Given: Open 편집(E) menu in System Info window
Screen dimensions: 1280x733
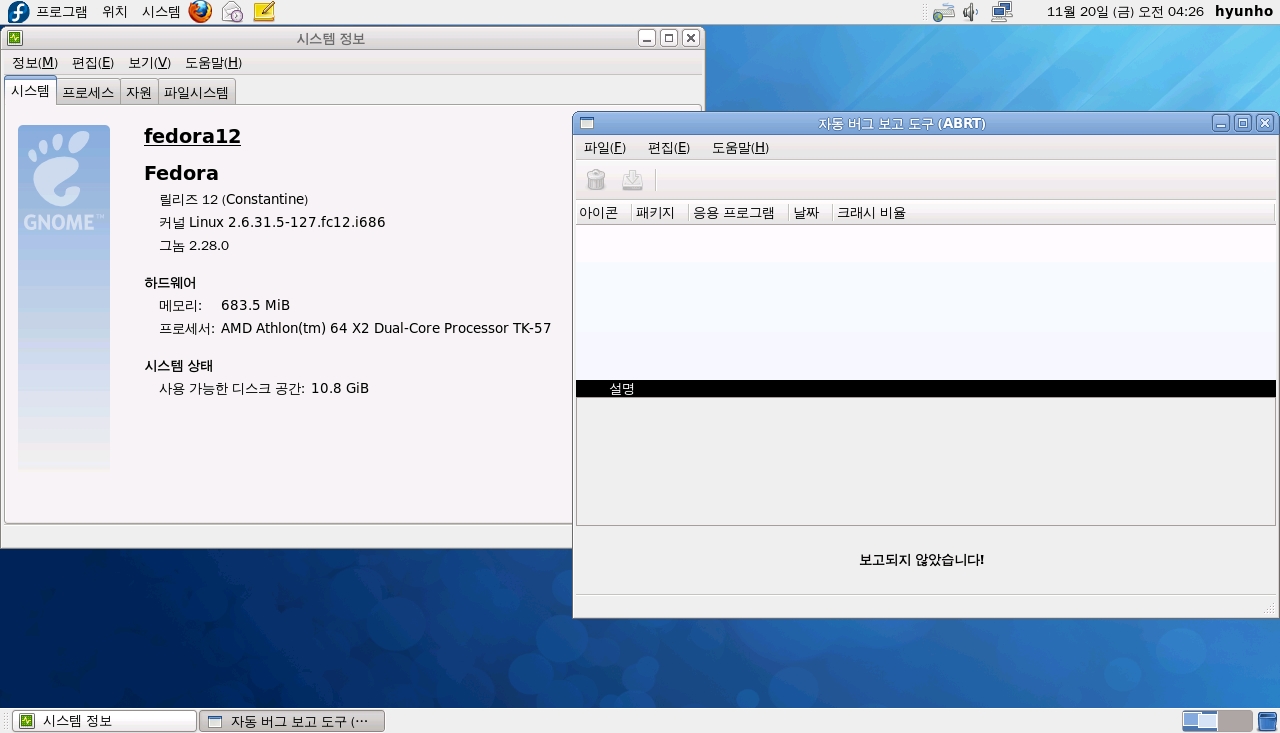Looking at the screenshot, I should click(93, 63).
